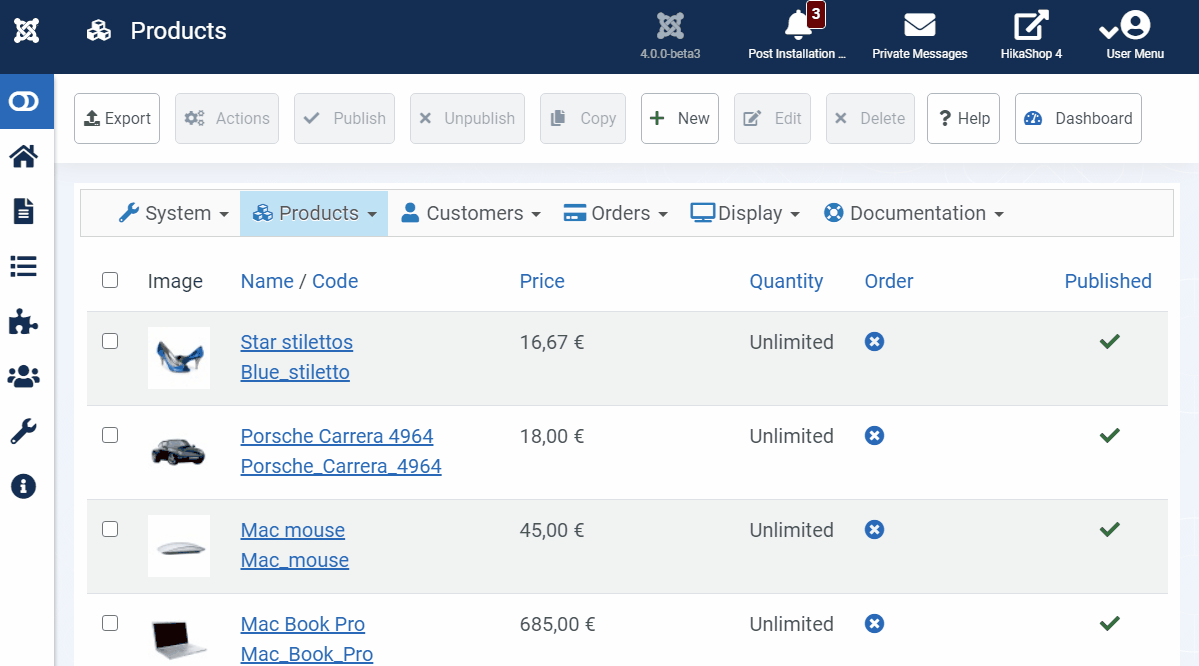1199x666 pixels.
Task: Select all products with header checkbox
Action: pos(110,280)
